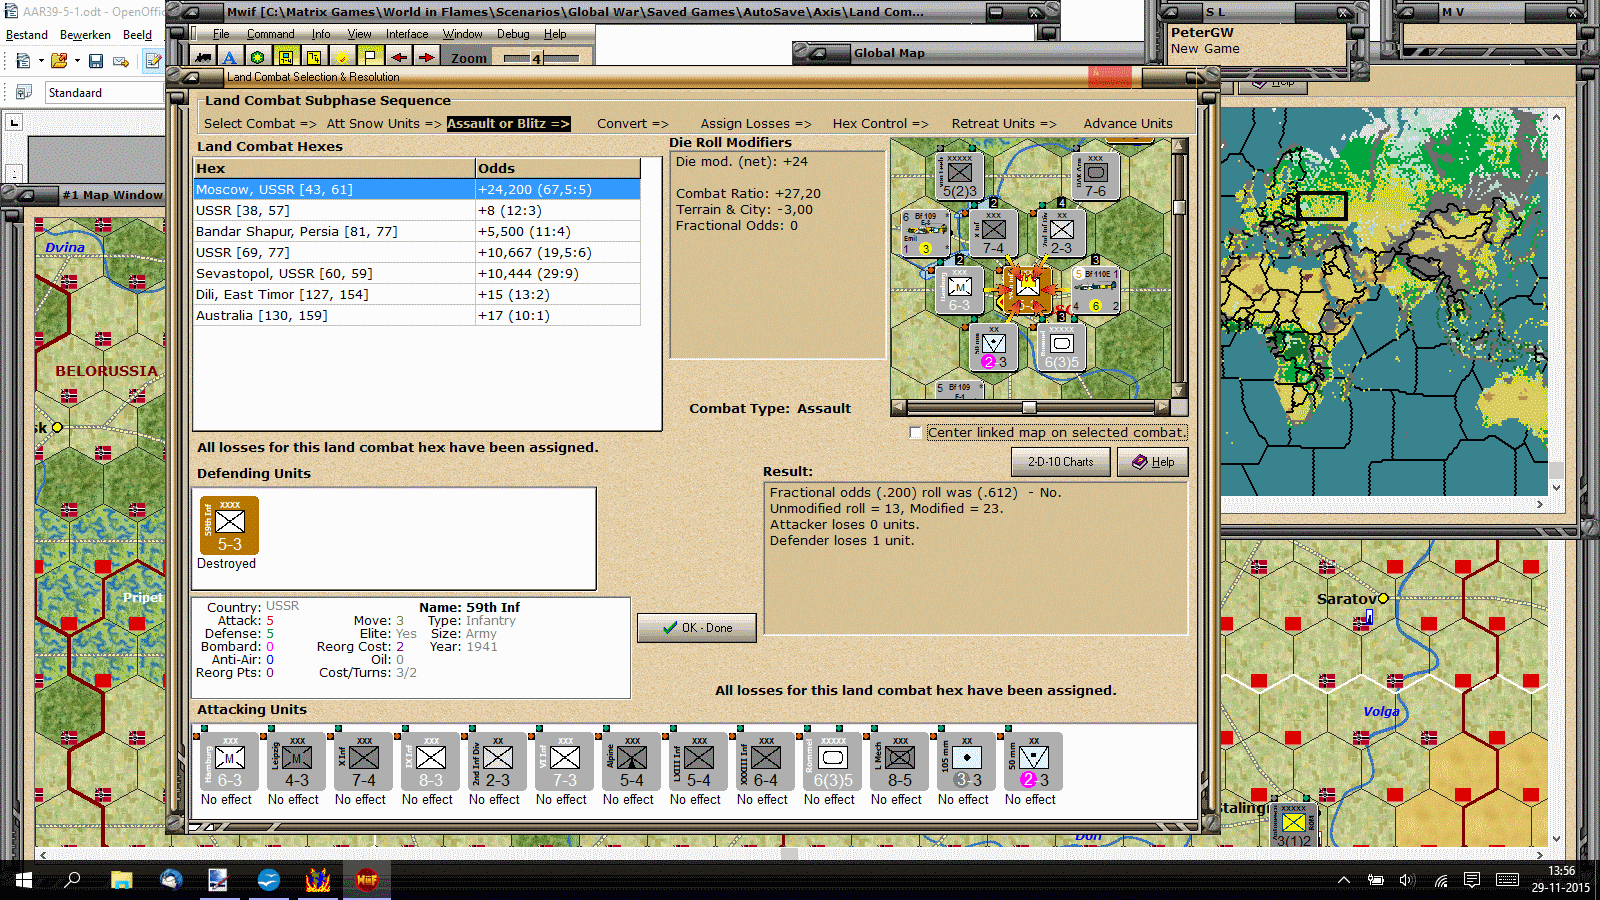This screenshot has height=900, width=1600.
Task: Click the tank unit icon in Mwif toolbar
Action: click(203, 58)
